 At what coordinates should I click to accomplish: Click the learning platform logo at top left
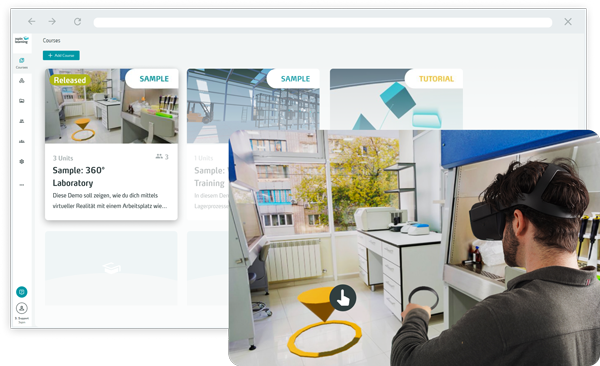pos(22,40)
